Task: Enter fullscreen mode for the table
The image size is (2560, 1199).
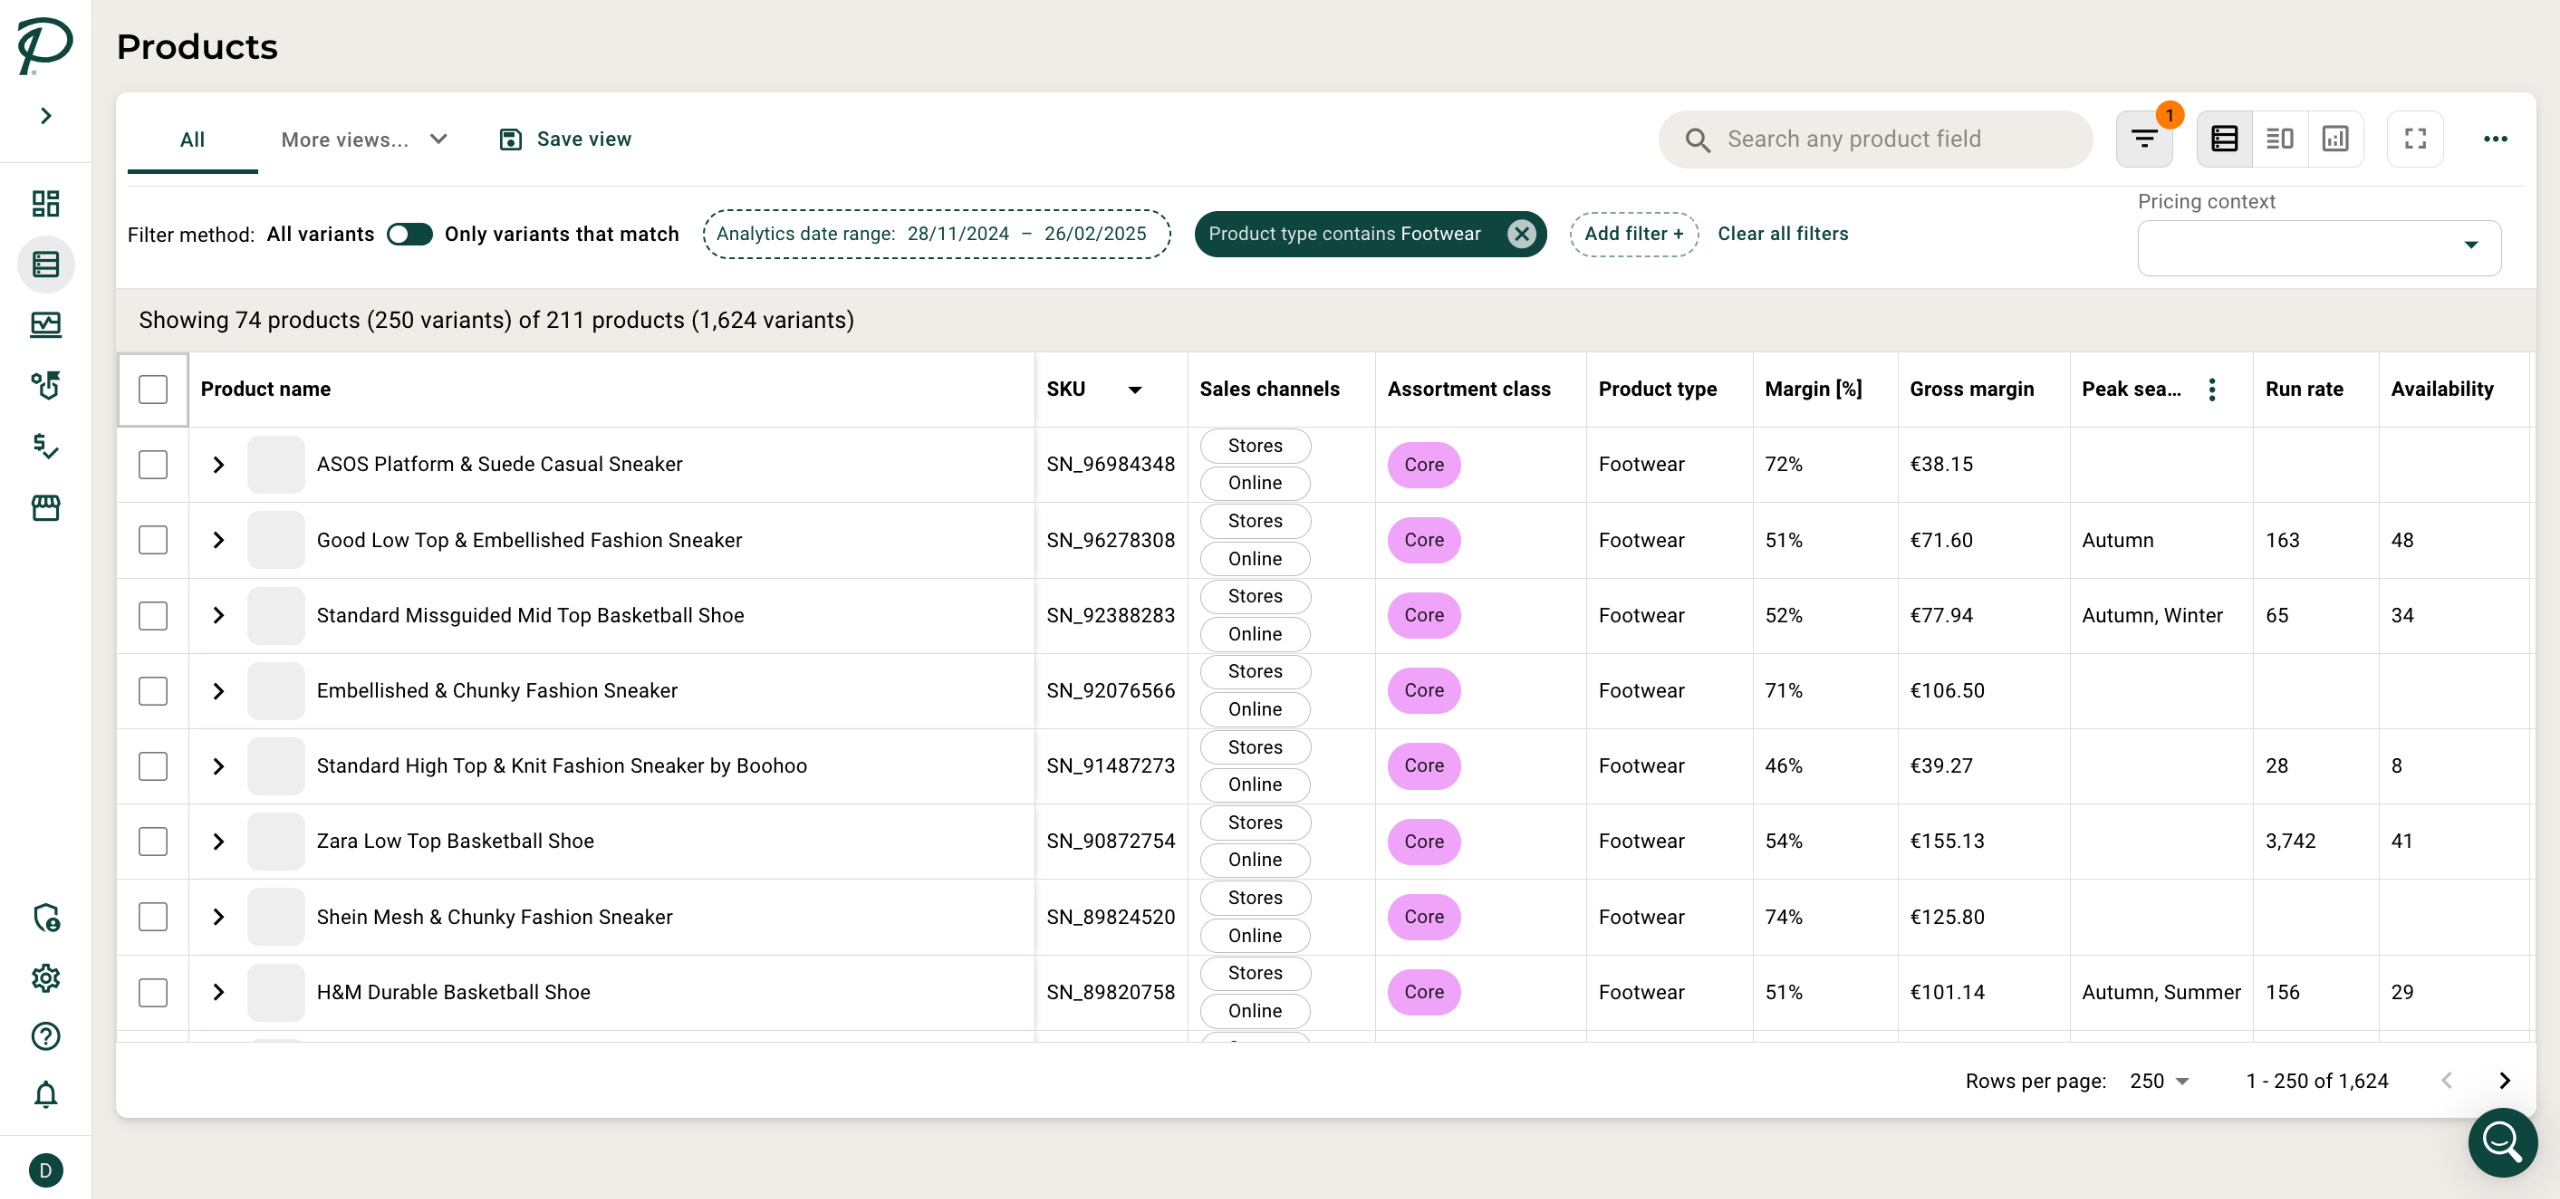Action: [x=2415, y=139]
